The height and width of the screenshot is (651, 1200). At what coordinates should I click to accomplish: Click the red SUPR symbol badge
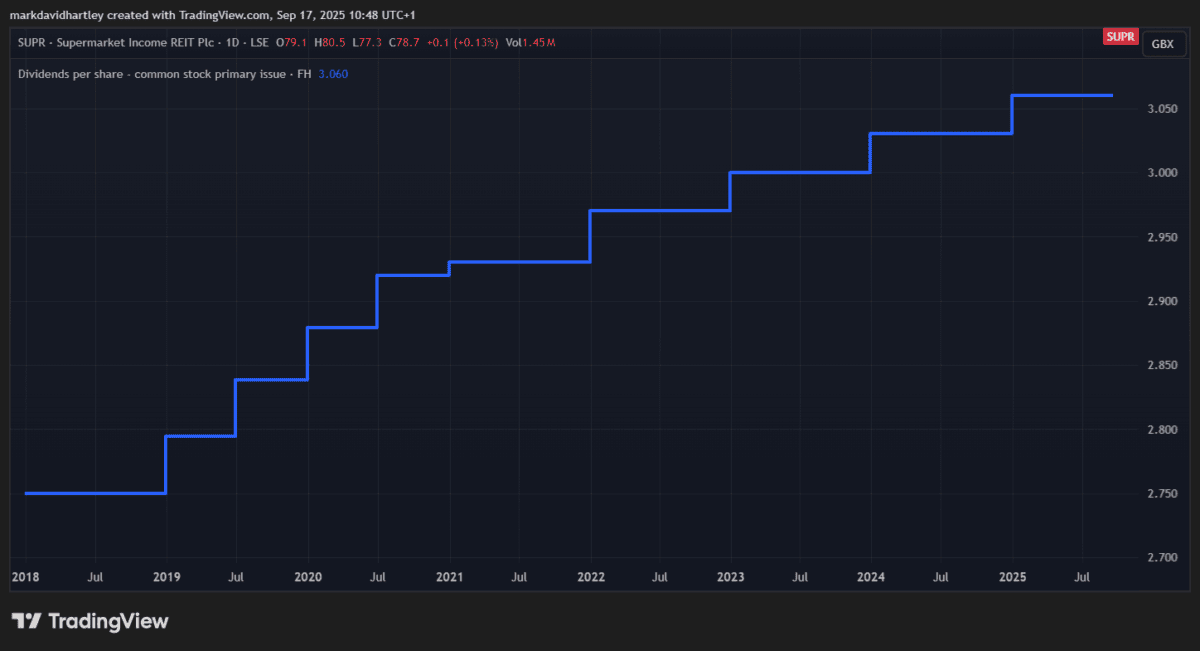tap(1120, 37)
